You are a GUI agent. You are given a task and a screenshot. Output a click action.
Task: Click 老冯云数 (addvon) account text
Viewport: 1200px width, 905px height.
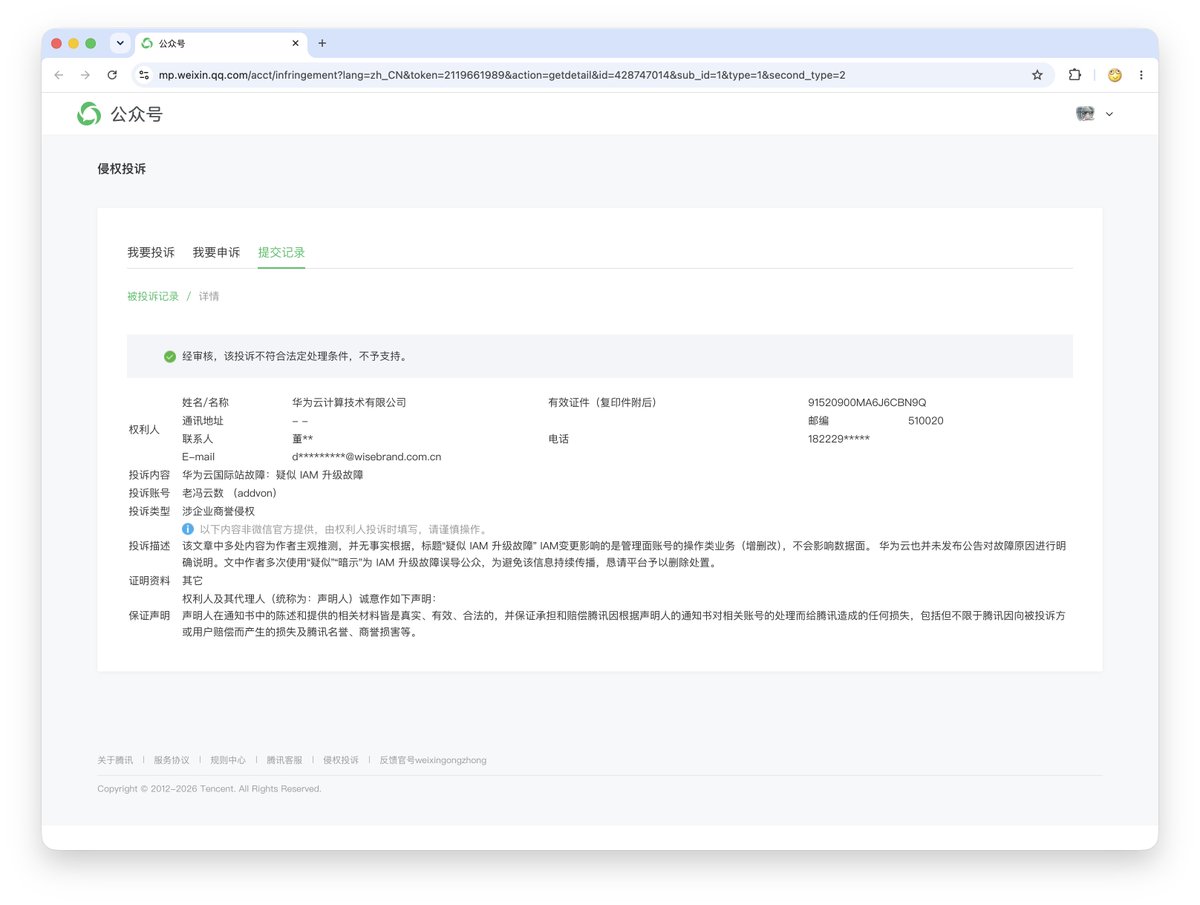pos(229,493)
